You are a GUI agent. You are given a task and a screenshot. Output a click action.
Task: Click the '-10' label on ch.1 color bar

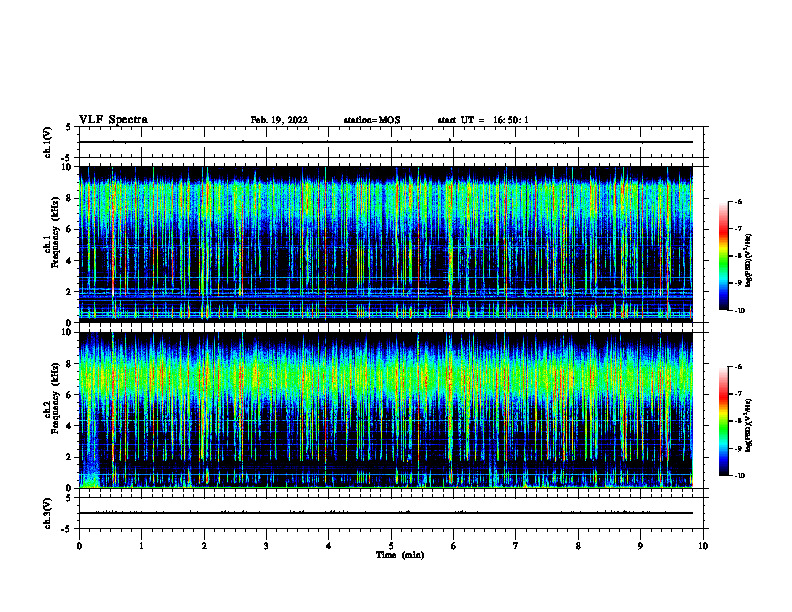coord(739,311)
